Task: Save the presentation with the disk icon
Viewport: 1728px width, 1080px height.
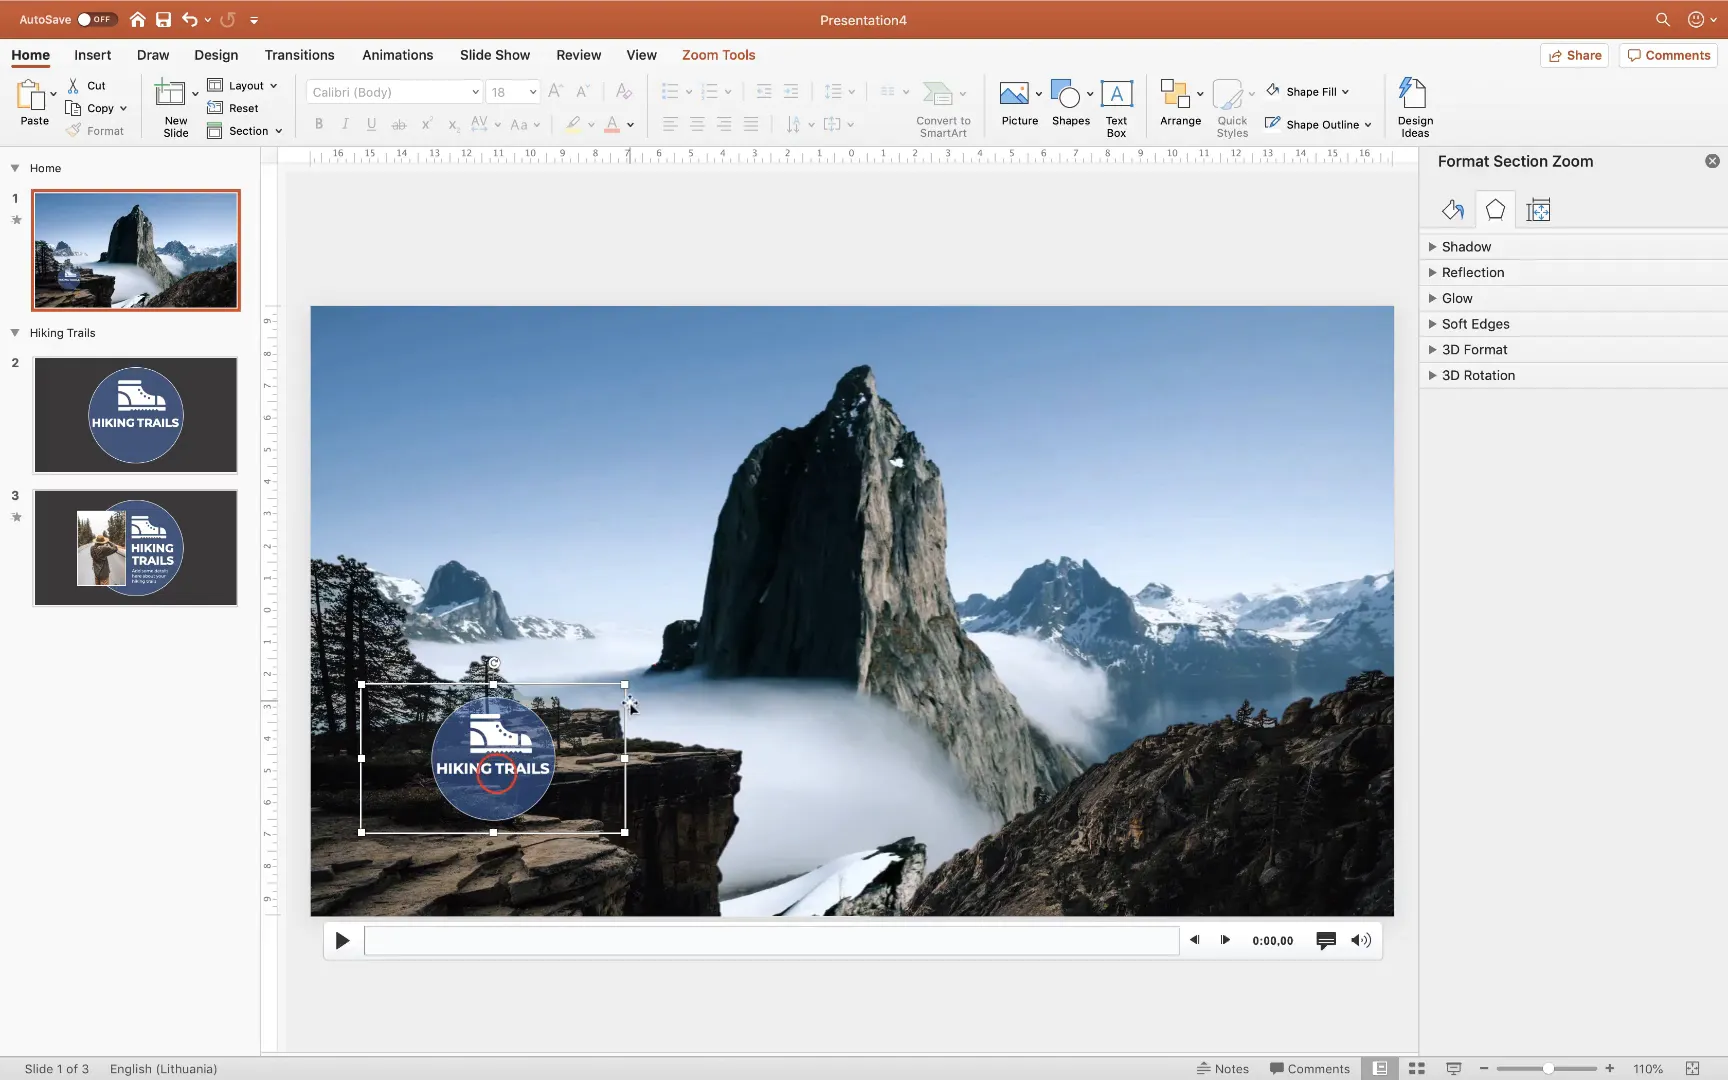Action: click(x=163, y=19)
